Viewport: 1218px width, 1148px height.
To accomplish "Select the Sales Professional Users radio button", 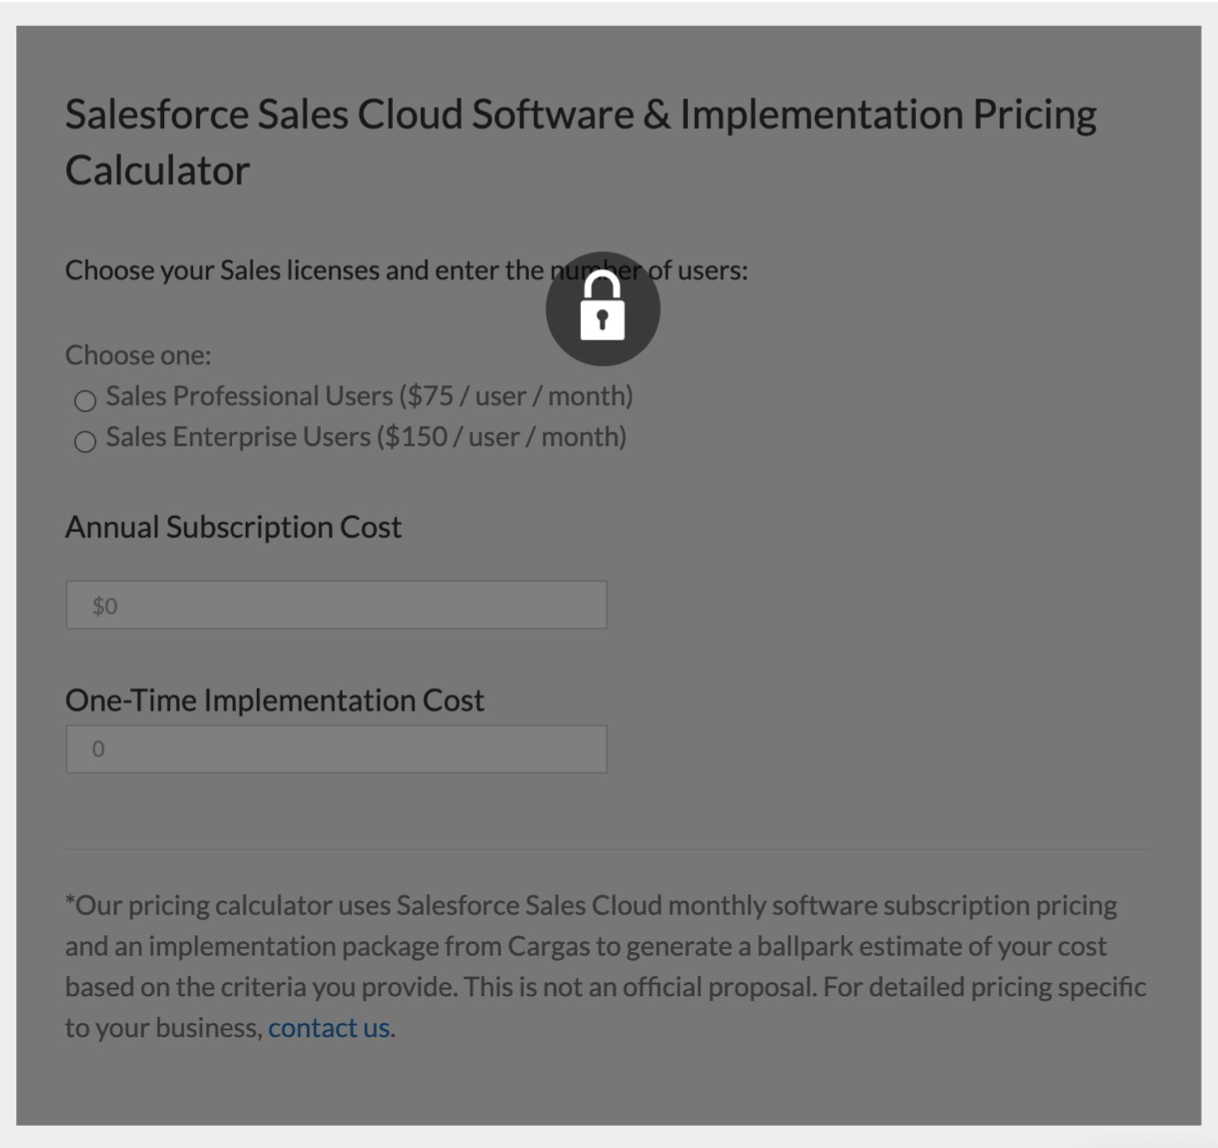I will (x=85, y=401).
